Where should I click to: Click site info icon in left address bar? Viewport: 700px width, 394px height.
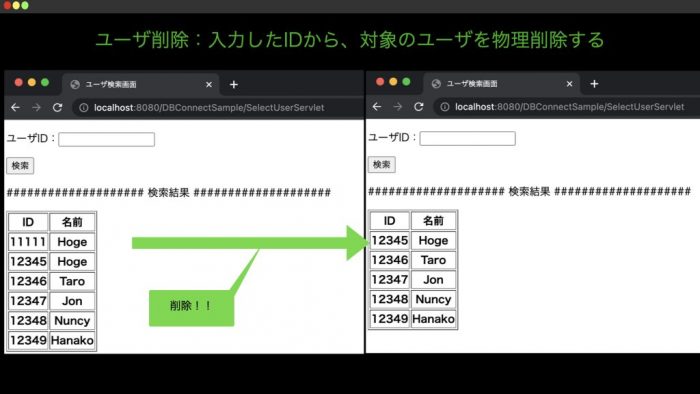tap(83, 108)
